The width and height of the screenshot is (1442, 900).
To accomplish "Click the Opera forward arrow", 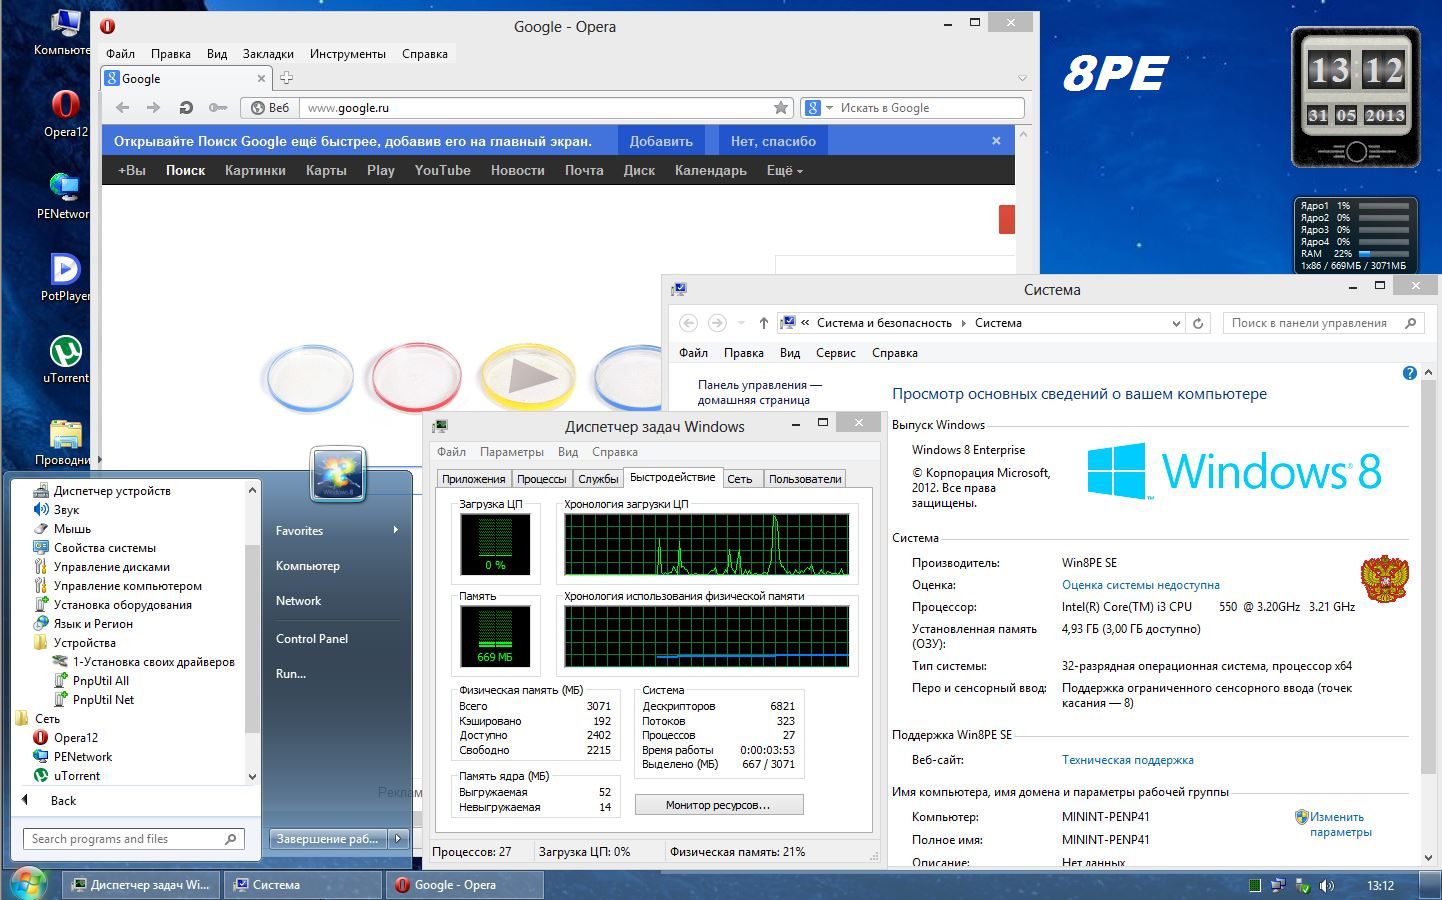I will pyautogui.click(x=153, y=108).
